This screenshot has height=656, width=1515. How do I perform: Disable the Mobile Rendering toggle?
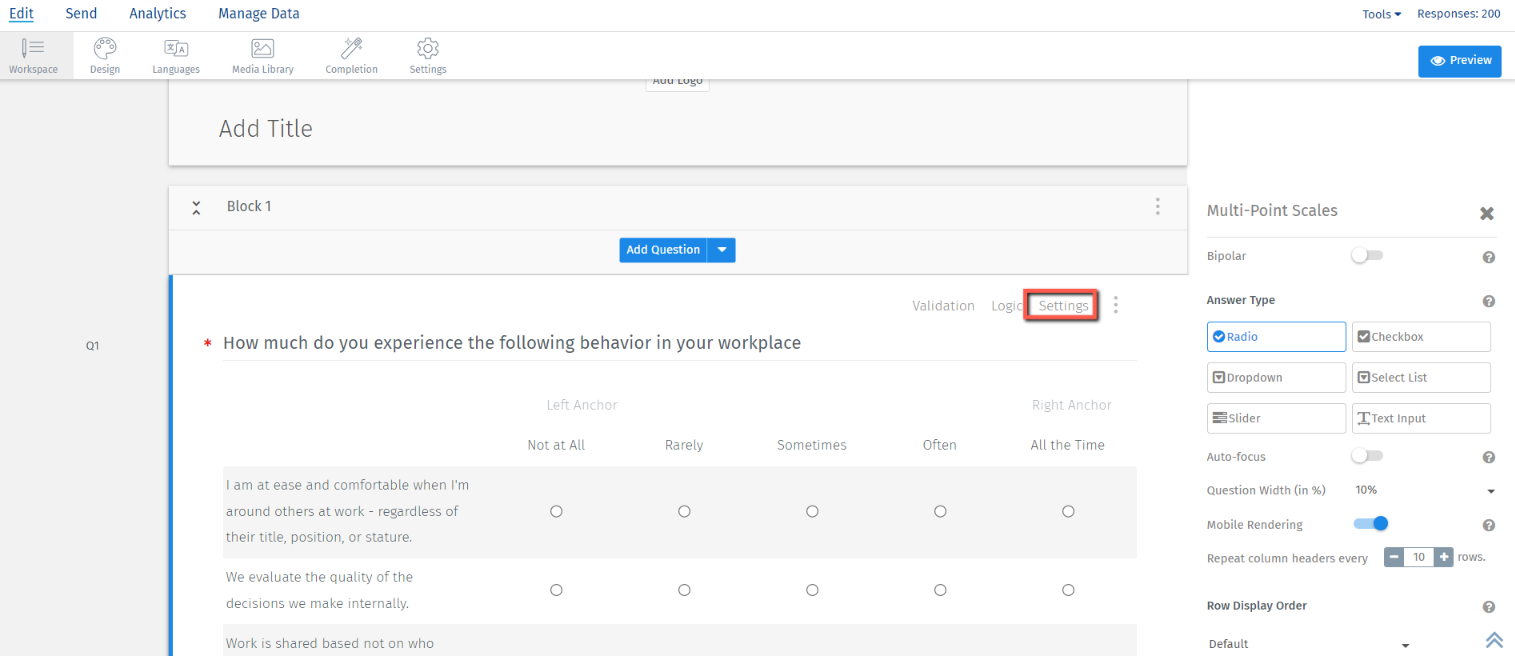point(1370,523)
